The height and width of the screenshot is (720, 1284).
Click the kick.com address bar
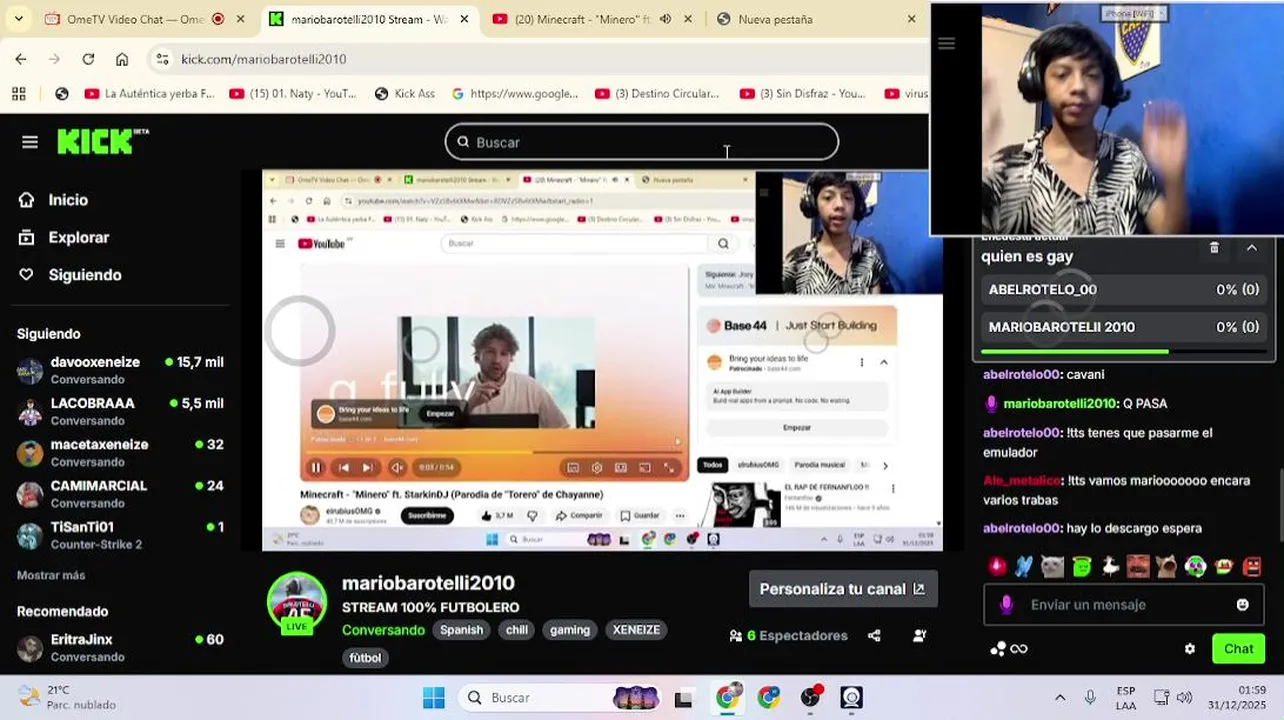[540, 59]
